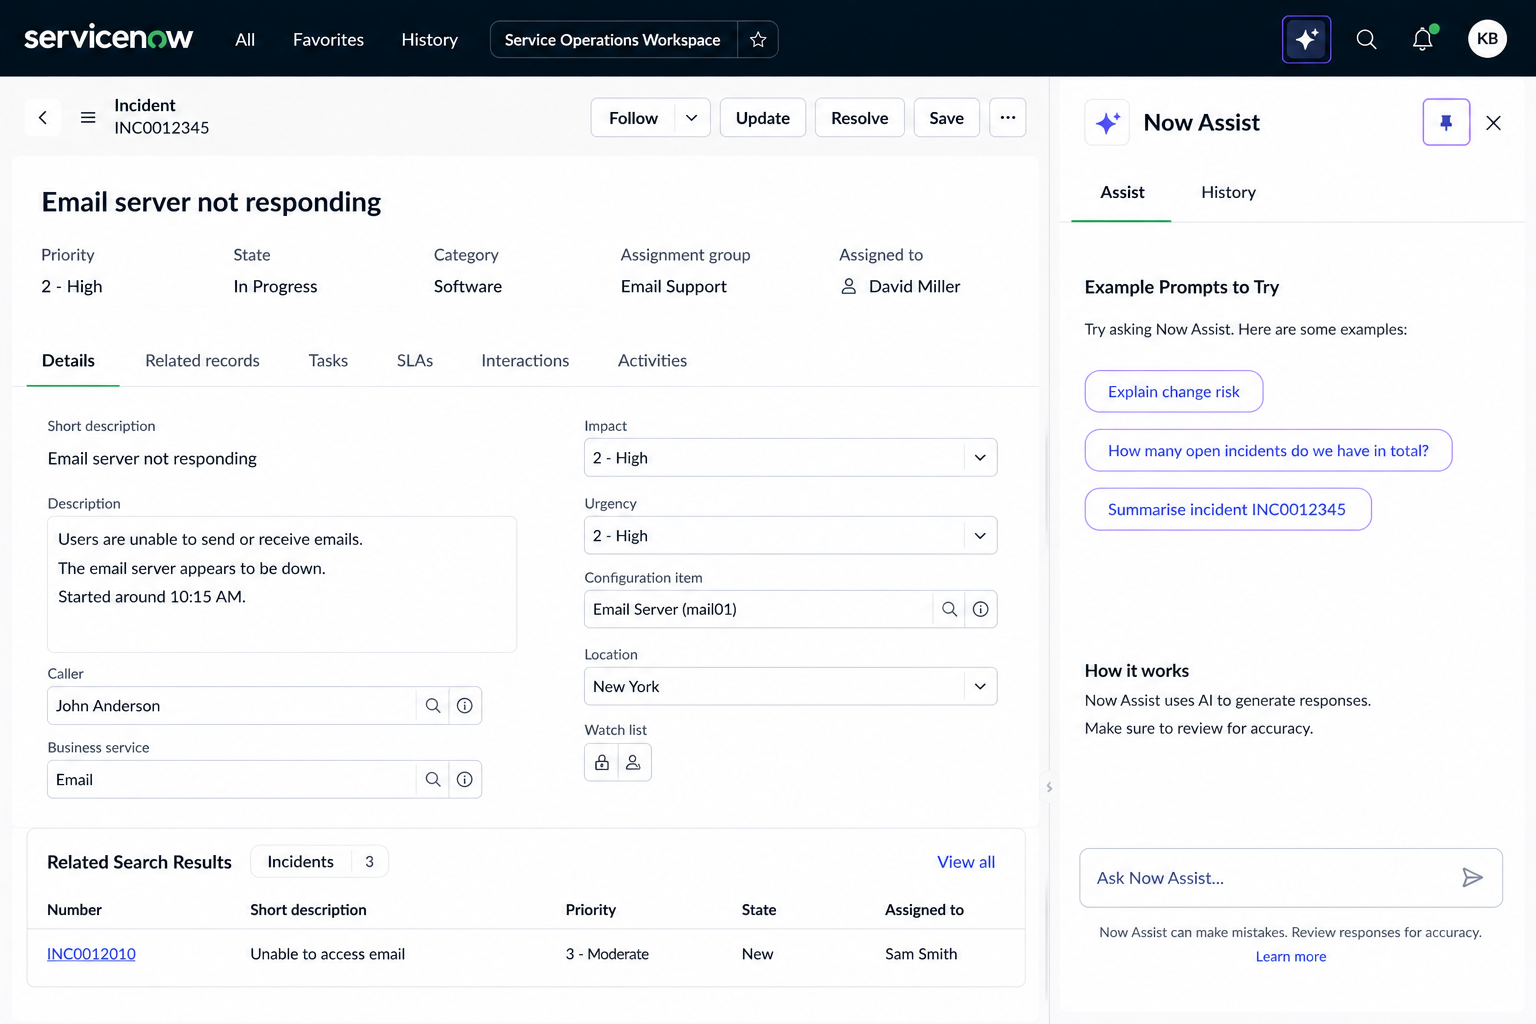
Task: Click the Sam Smith cell
Action: (921, 954)
